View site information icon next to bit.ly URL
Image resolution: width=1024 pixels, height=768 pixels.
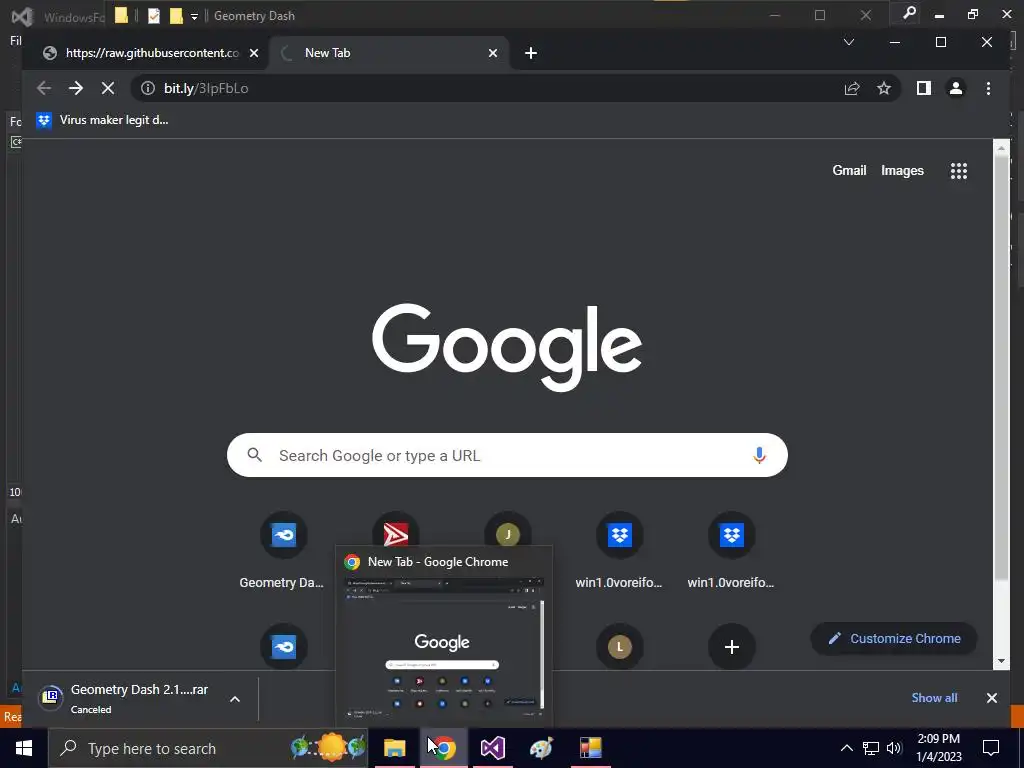(x=148, y=88)
